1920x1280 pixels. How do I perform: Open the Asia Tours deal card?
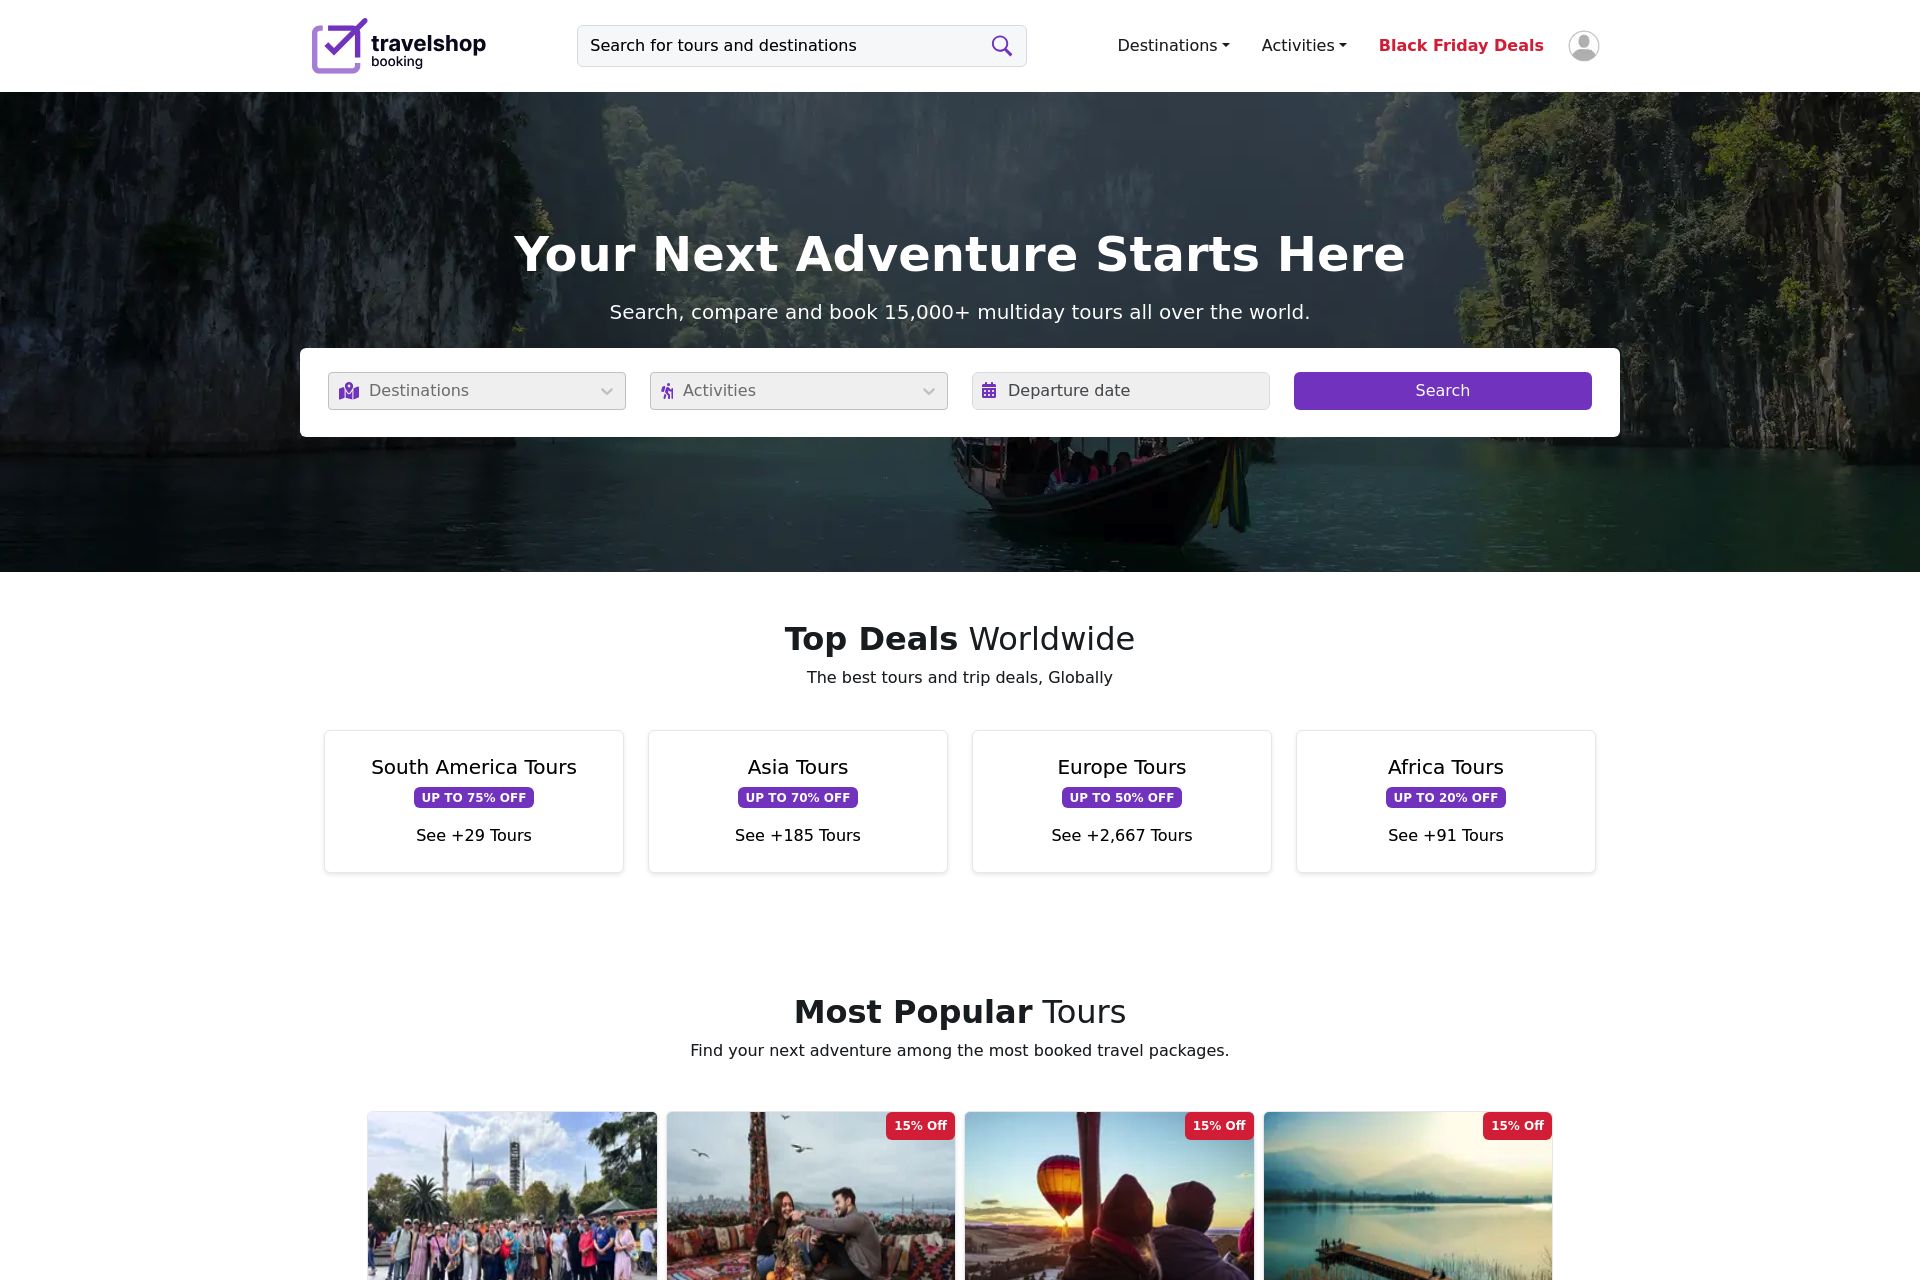(x=798, y=801)
